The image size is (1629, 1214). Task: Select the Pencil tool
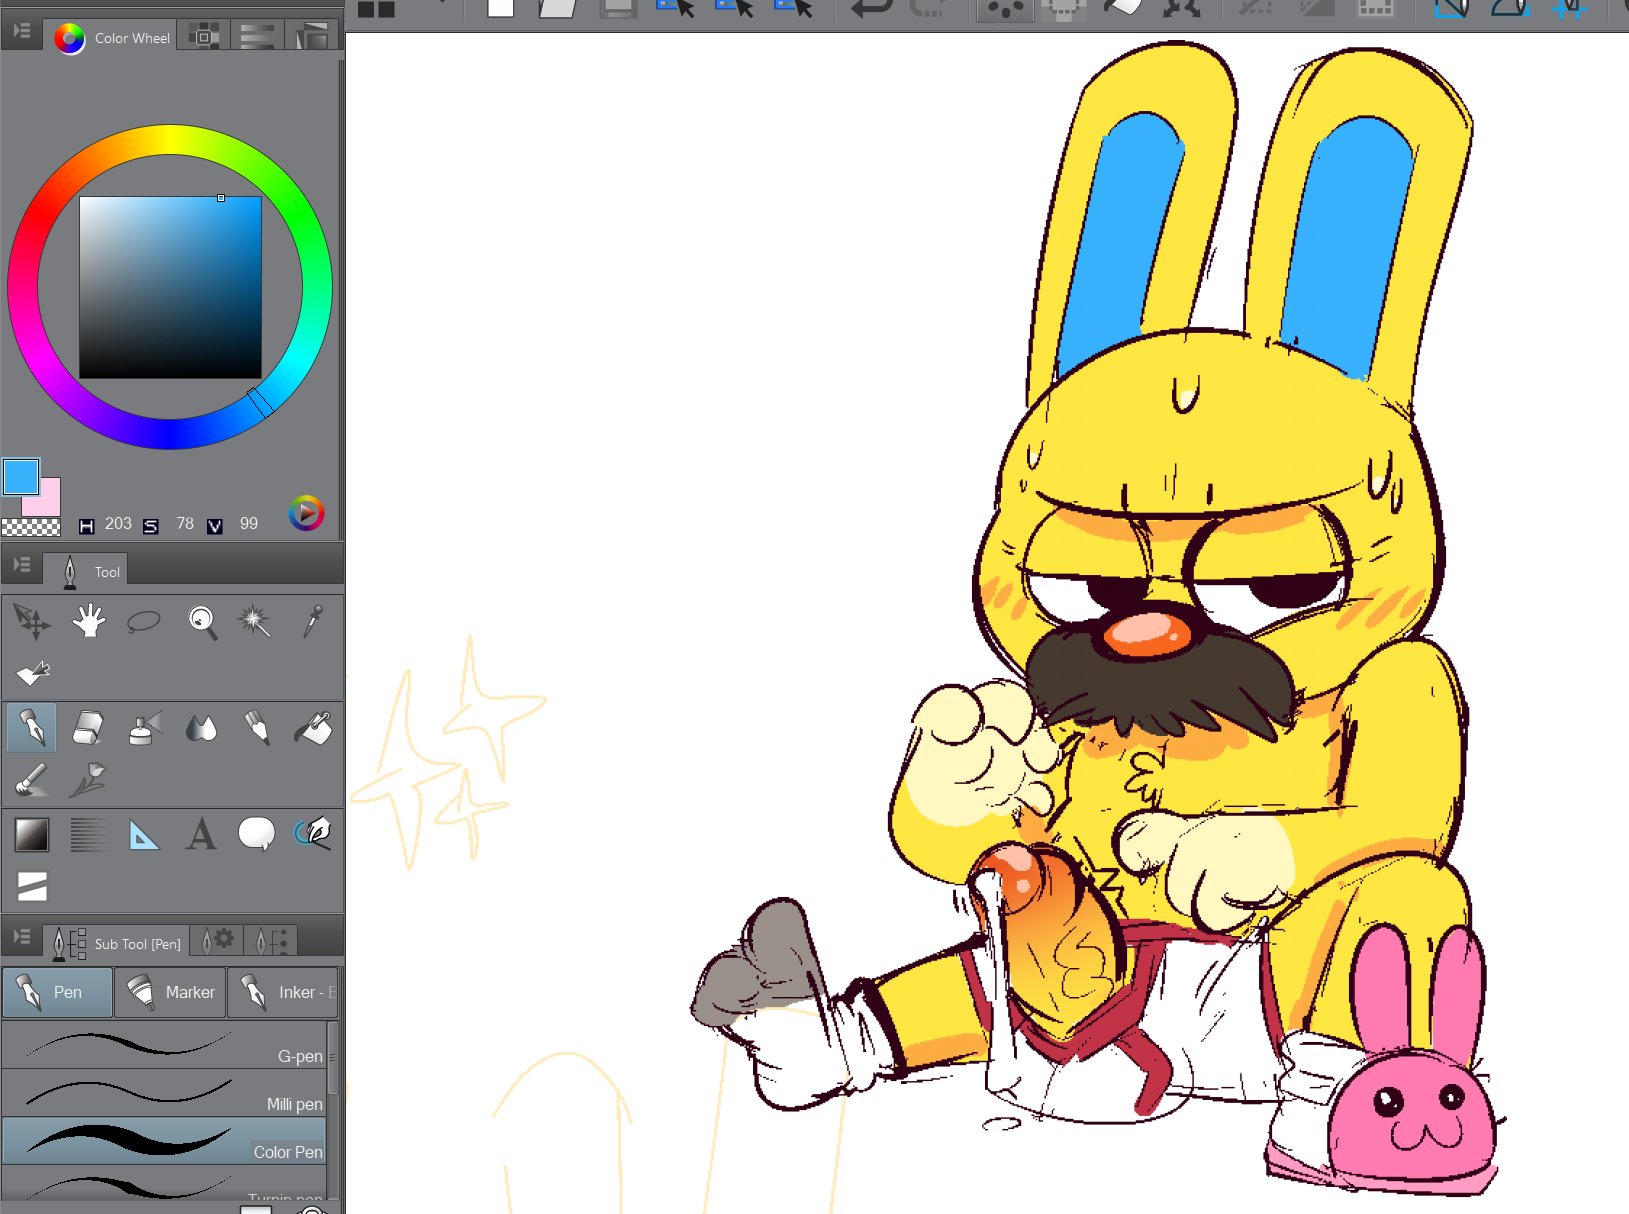click(257, 728)
